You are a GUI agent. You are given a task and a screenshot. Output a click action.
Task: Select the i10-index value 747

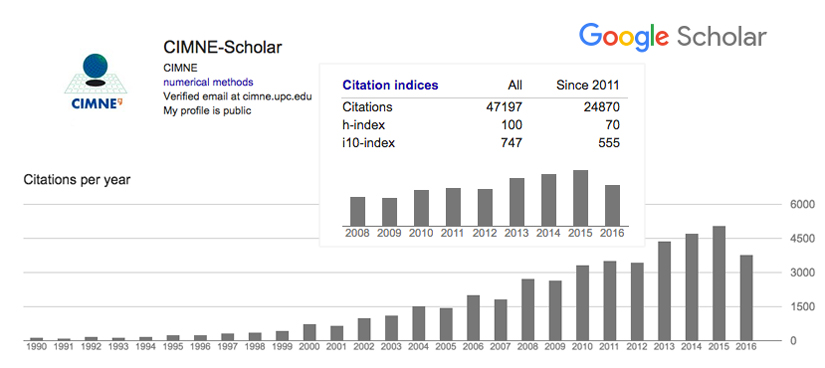512,143
